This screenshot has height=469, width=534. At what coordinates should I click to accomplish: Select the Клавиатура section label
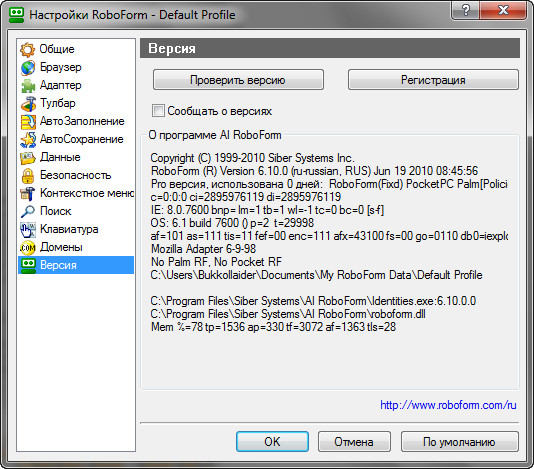coord(69,229)
